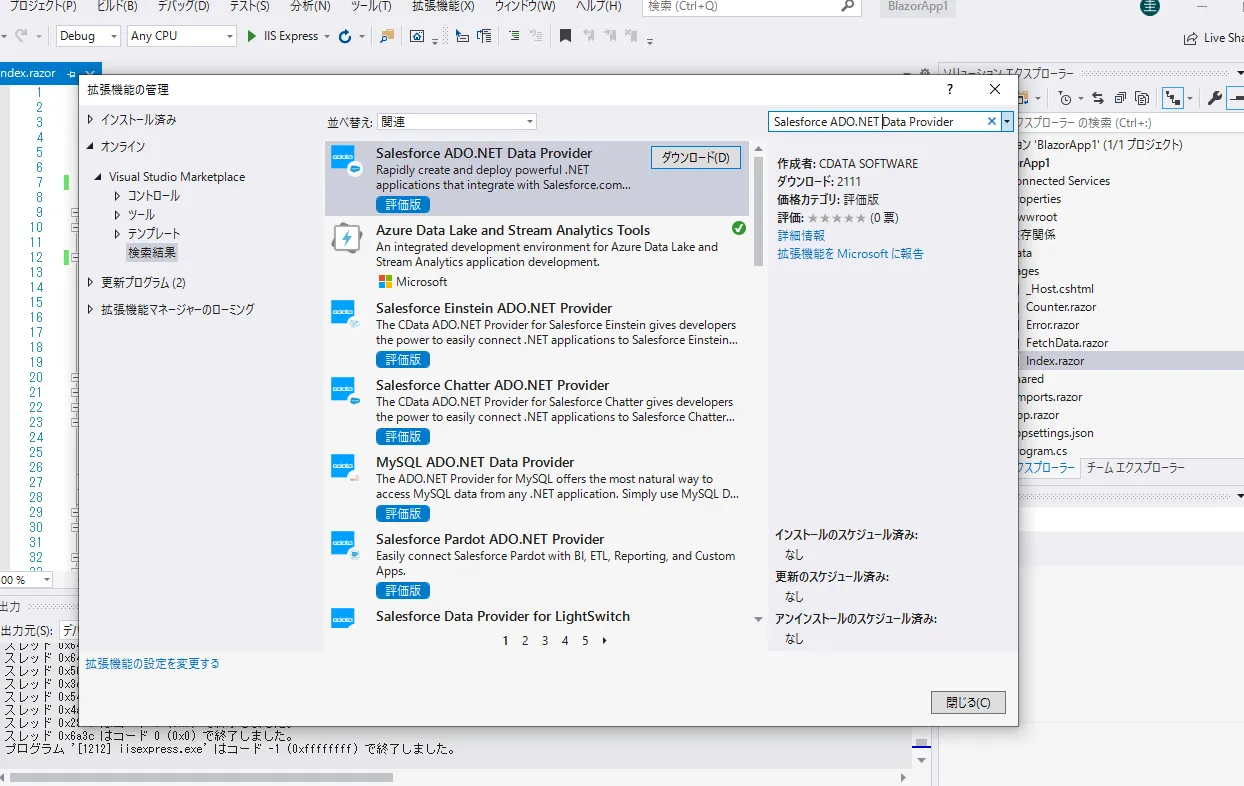The height and width of the screenshot is (786, 1244).
Task: Select the Index.razor document tab
Action: (27, 73)
